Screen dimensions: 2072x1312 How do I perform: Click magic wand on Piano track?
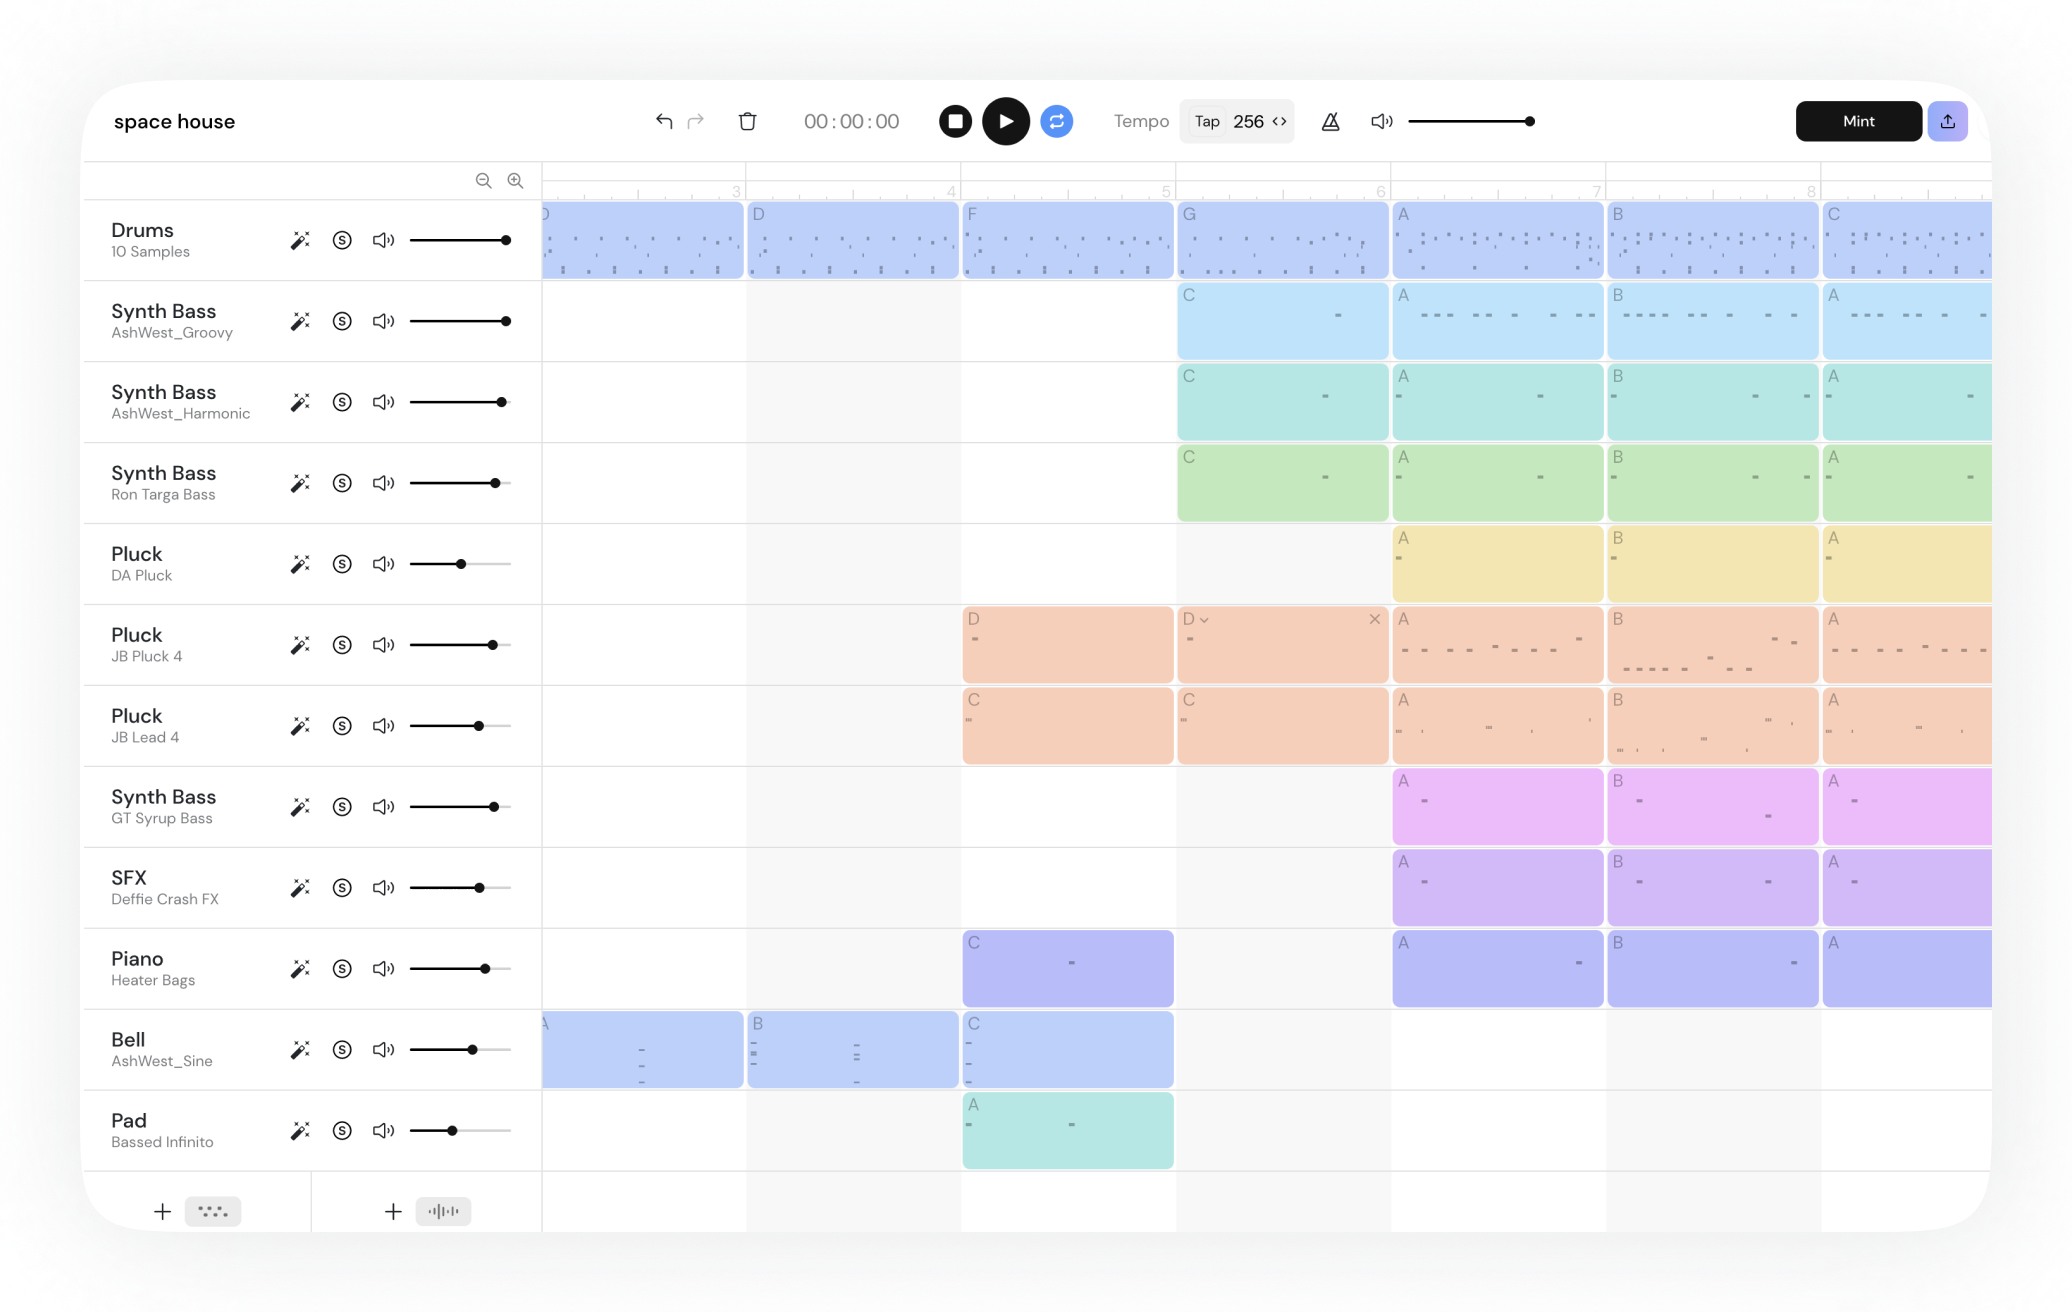pos(300,968)
